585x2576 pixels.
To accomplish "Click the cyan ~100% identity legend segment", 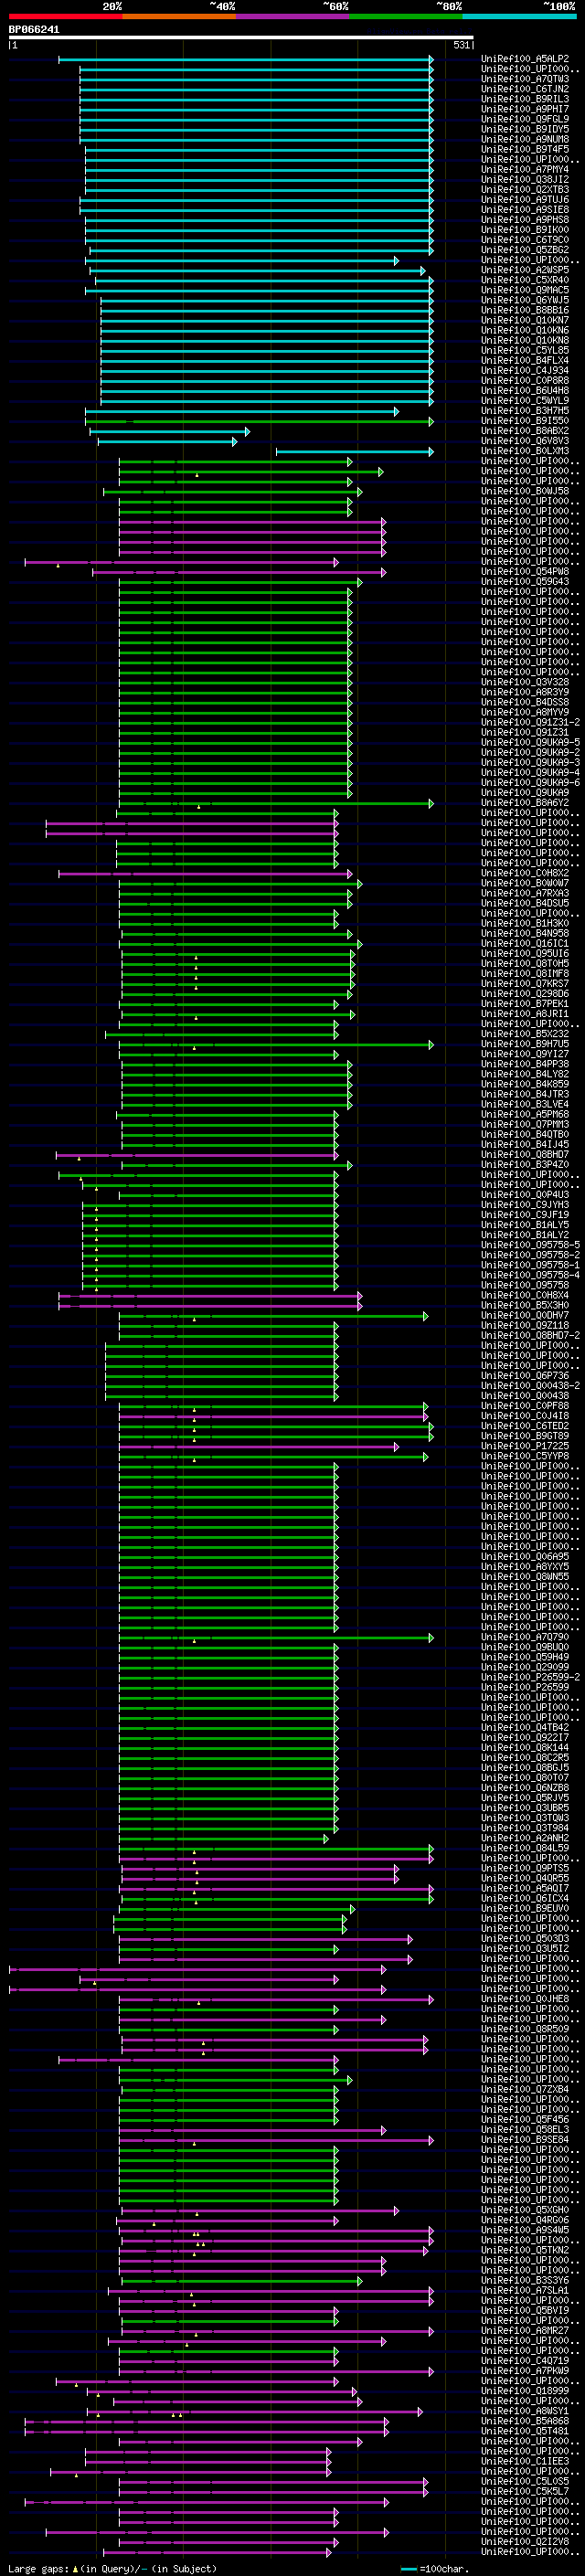I will [519, 16].
